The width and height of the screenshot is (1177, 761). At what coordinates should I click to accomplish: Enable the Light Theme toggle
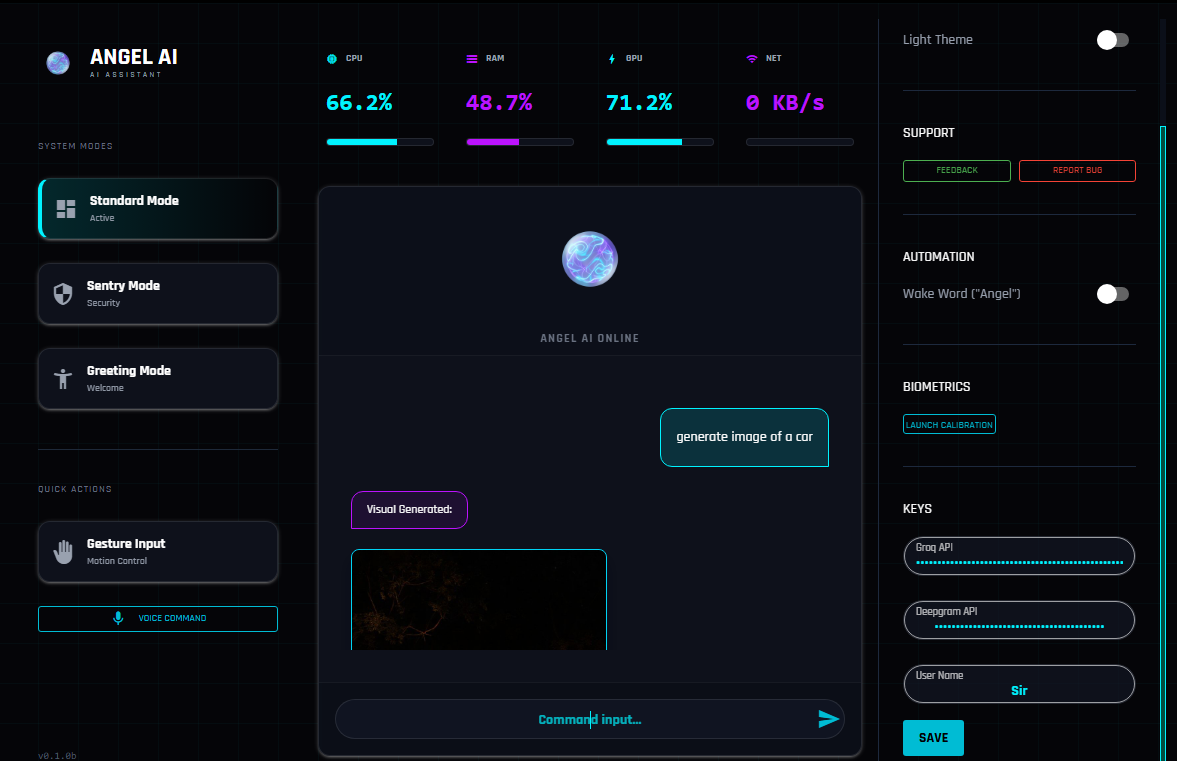[x=1112, y=40]
